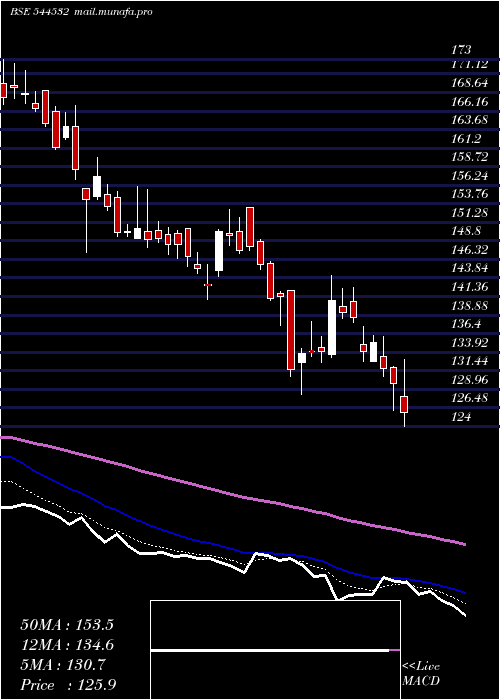Click the purple 50MA trend line
The height and width of the screenshot is (700, 500).
point(232,493)
